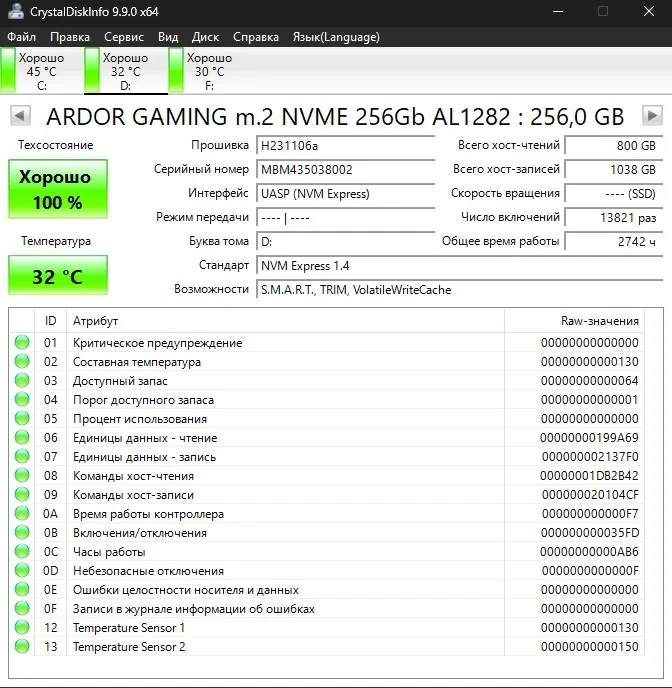The image size is (672, 688).
Task: Click total host reads value 800 GB
Action: coord(614,145)
